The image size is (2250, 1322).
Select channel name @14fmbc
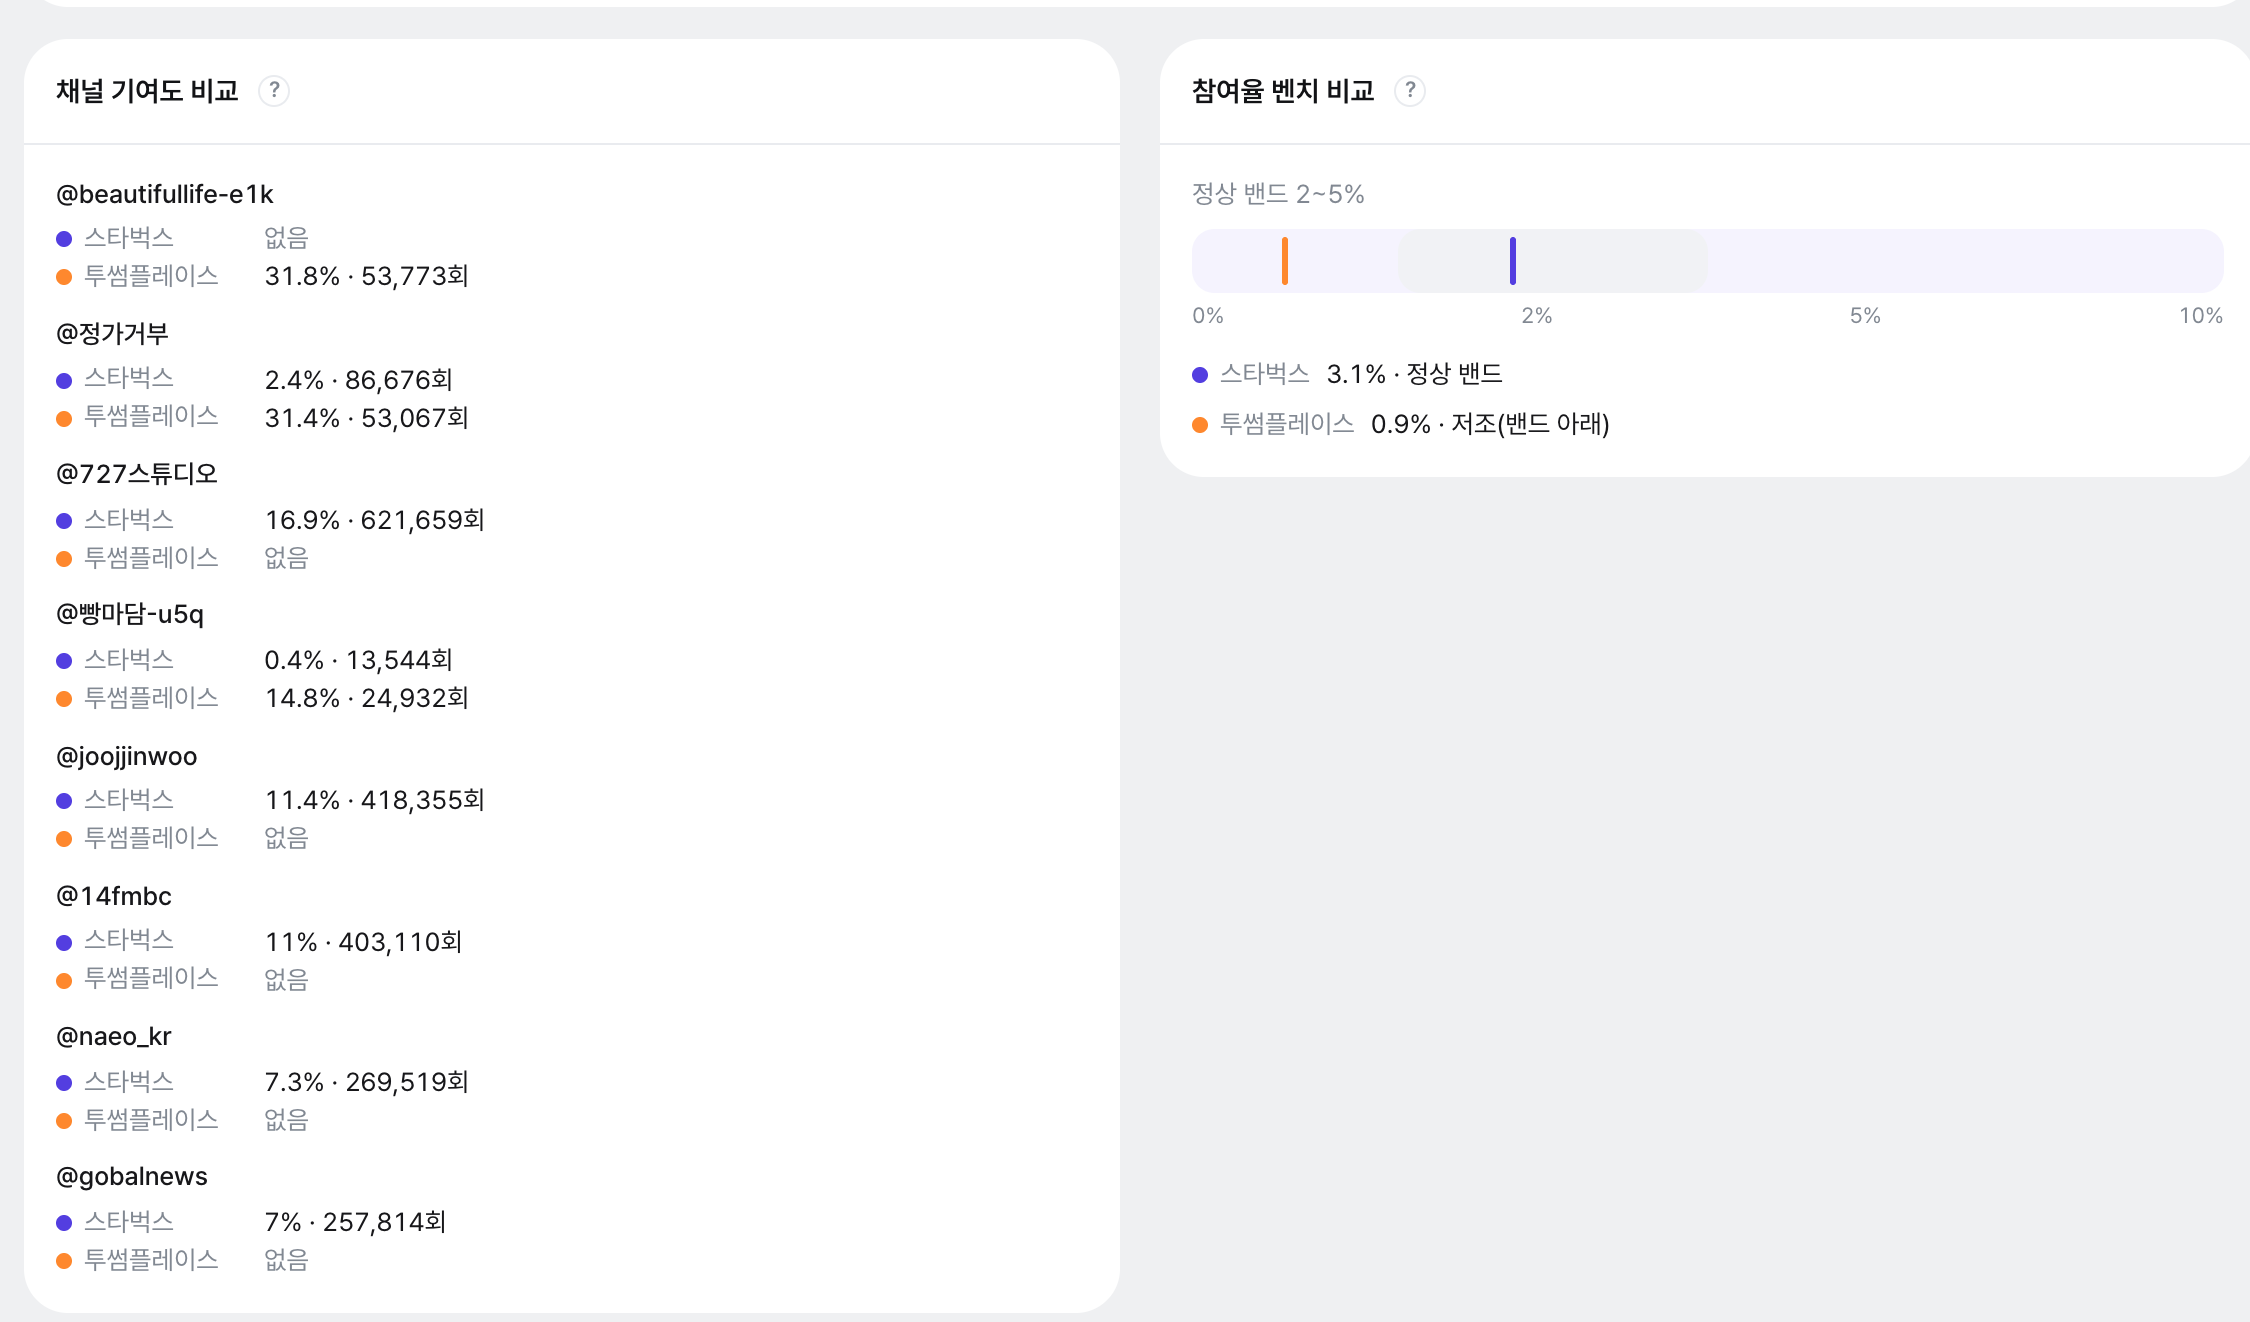114,896
